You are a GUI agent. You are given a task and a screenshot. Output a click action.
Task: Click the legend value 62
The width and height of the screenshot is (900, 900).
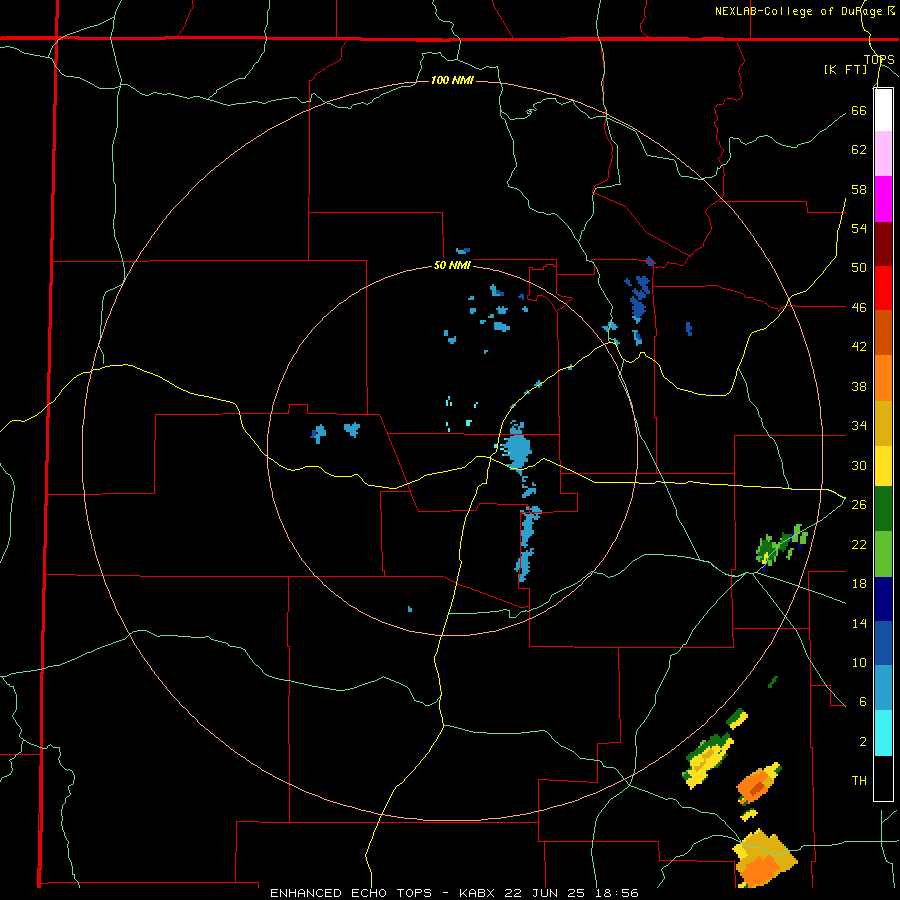(859, 150)
